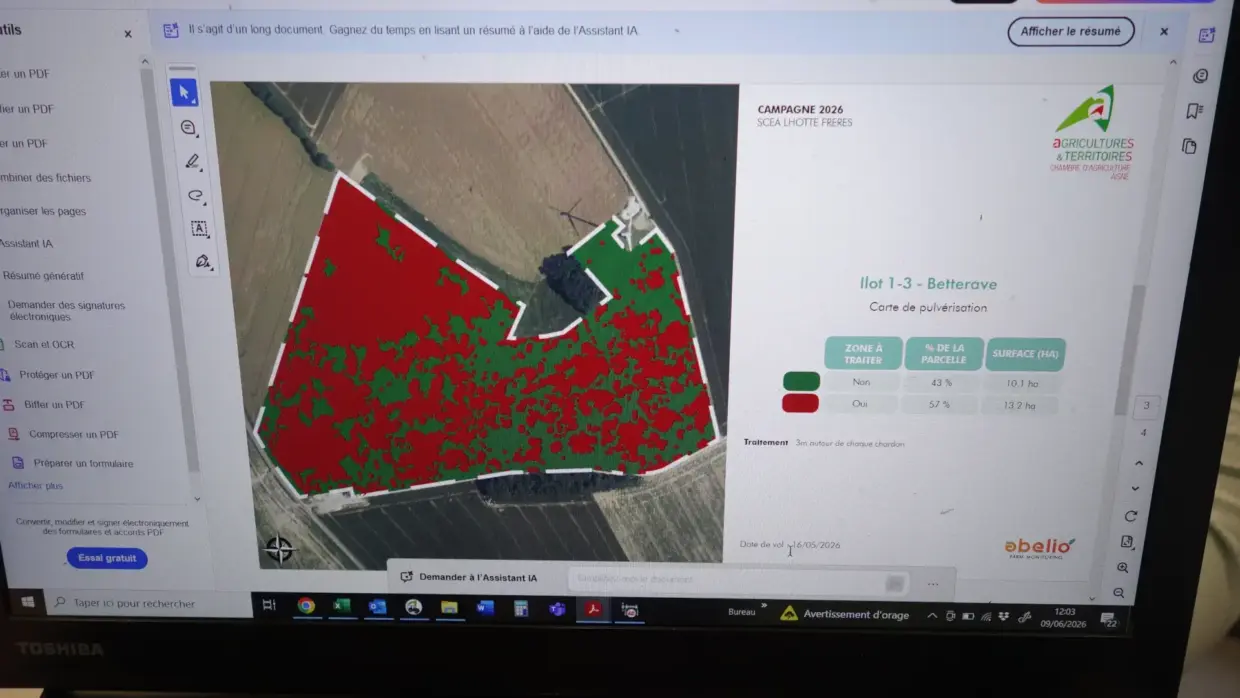Click Afficher le résumé button
Screen dimensions: 1240x698
click(1071, 31)
